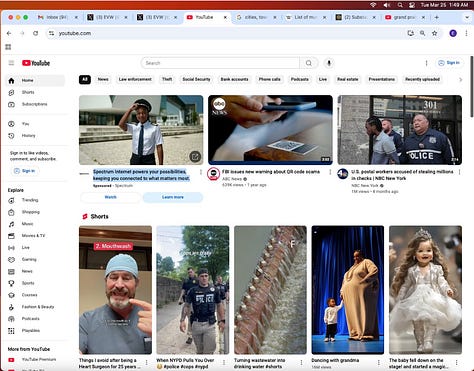The width and height of the screenshot is (474, 371).
Task: Open options for wastewater short
Action: click(302, 362)
